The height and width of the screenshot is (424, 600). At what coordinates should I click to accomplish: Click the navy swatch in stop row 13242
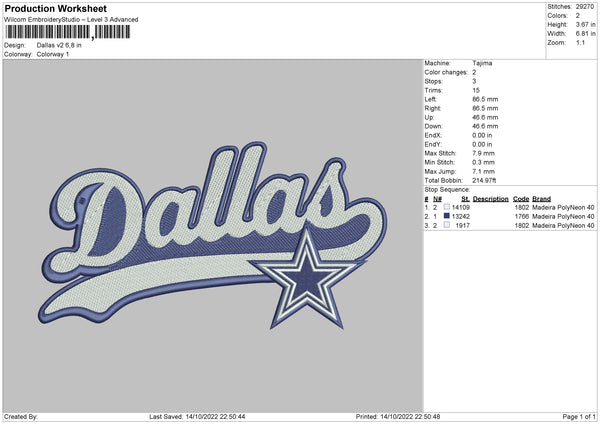coord(447,216)
